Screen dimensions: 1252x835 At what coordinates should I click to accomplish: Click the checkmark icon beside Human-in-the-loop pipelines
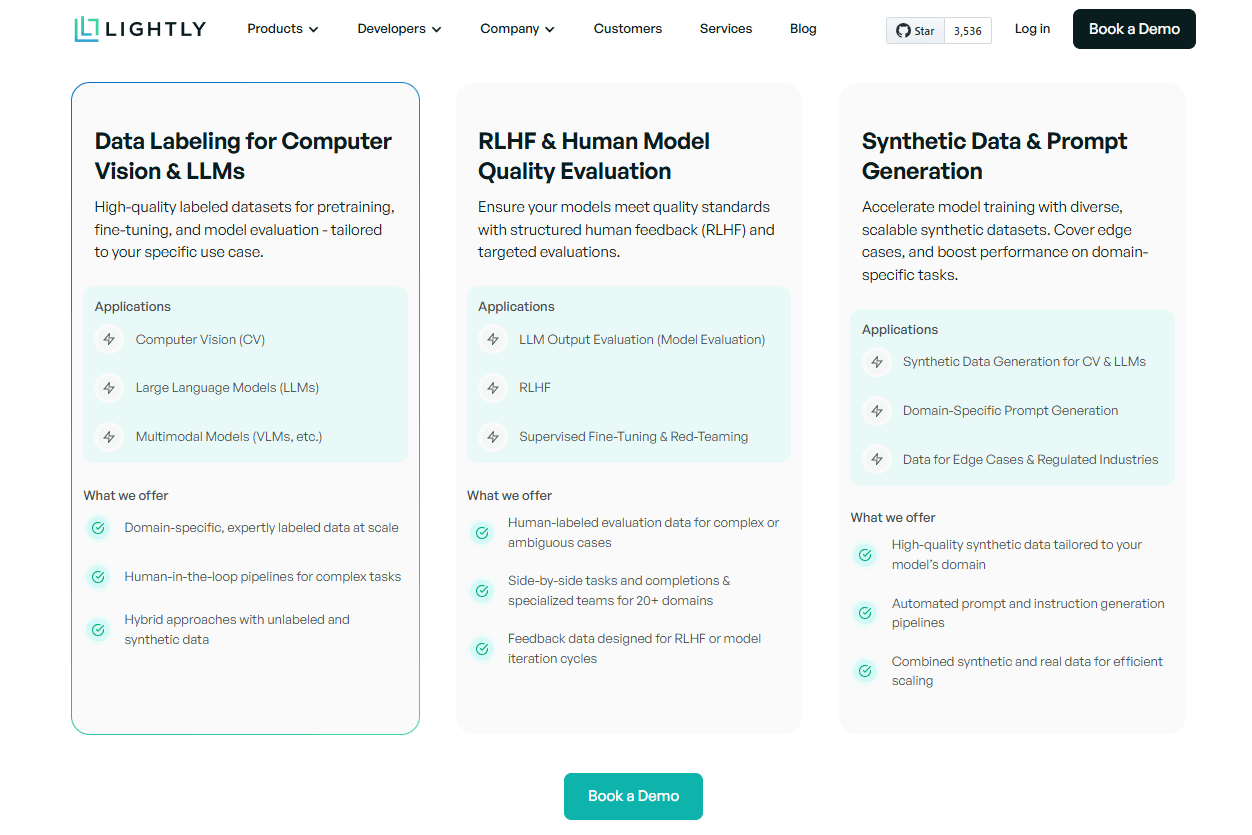[98, 577]
